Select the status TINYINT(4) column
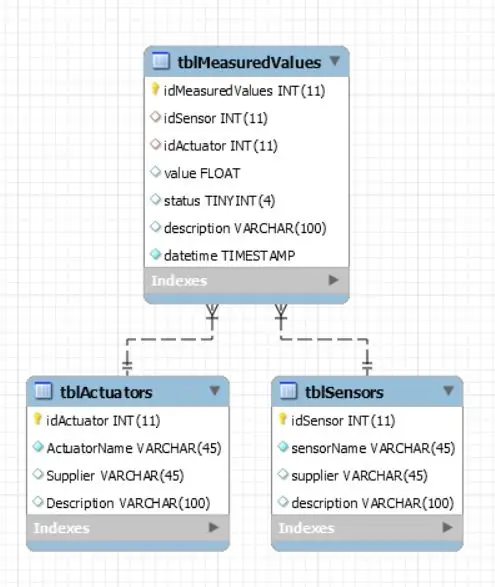495x587 pixels. point(247,201)
